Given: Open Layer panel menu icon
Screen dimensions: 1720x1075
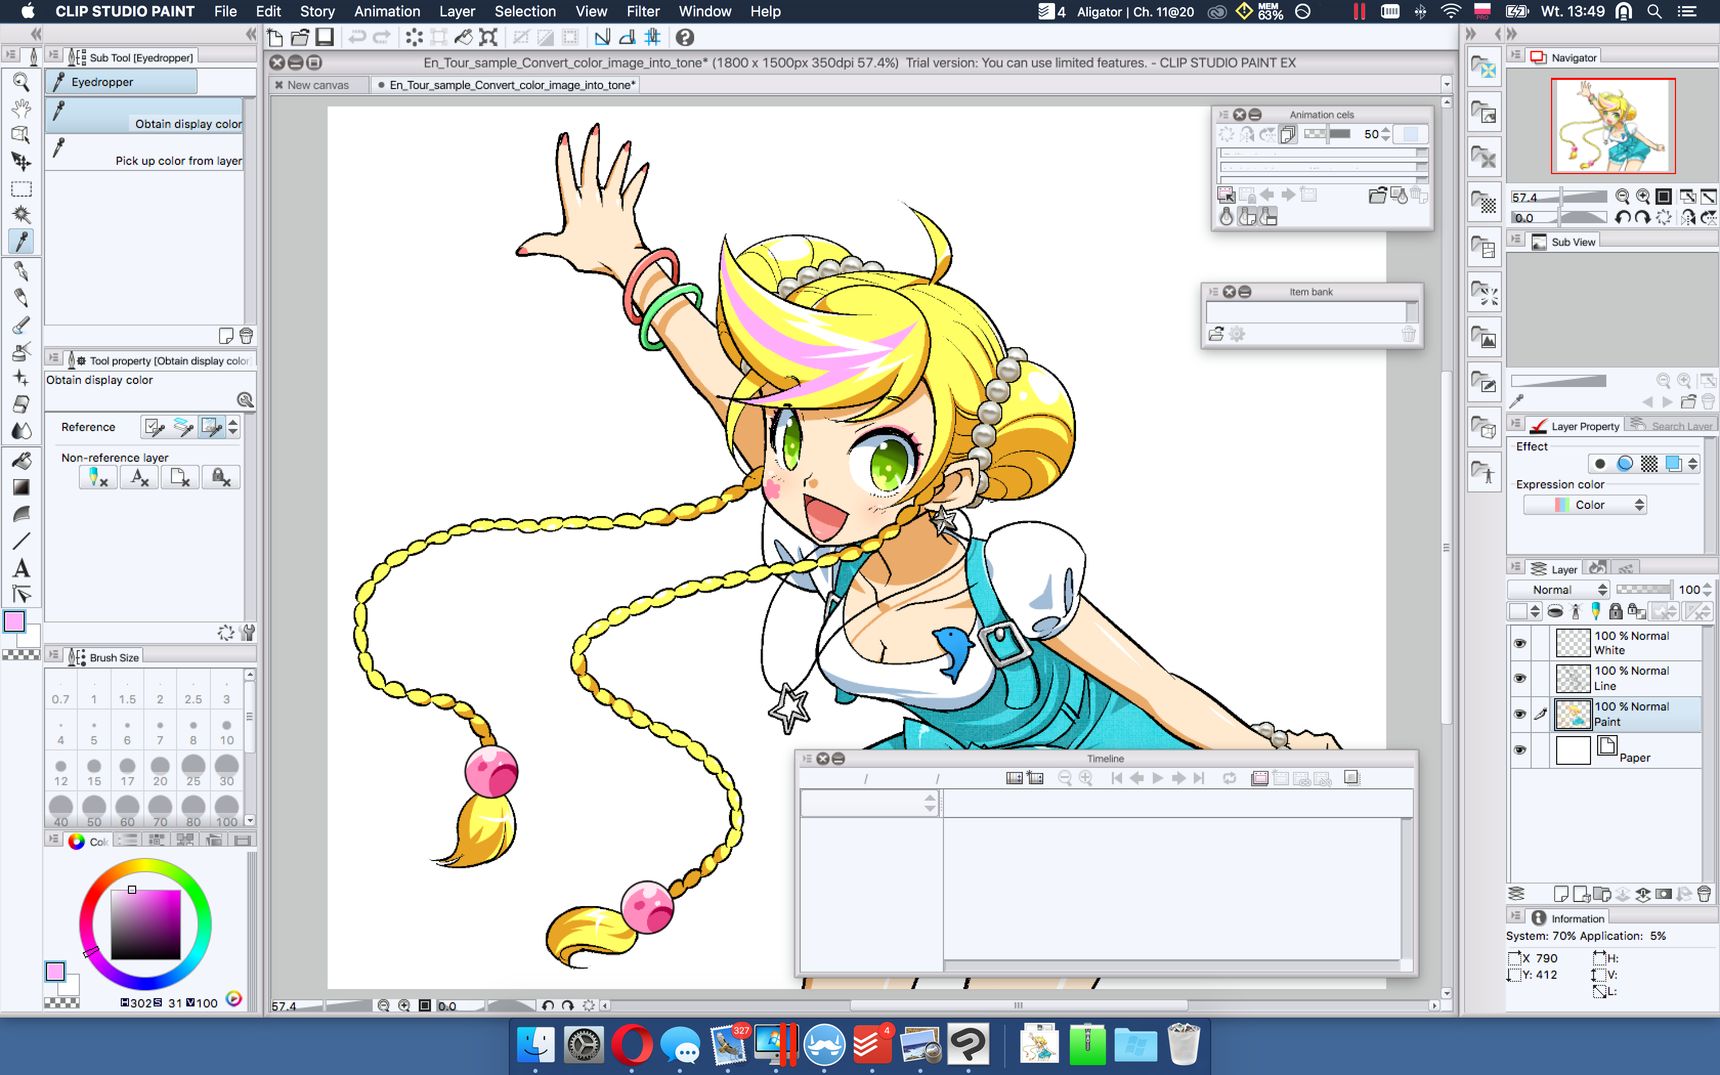Looking at the screenshot, I should tap(1516, 568).
